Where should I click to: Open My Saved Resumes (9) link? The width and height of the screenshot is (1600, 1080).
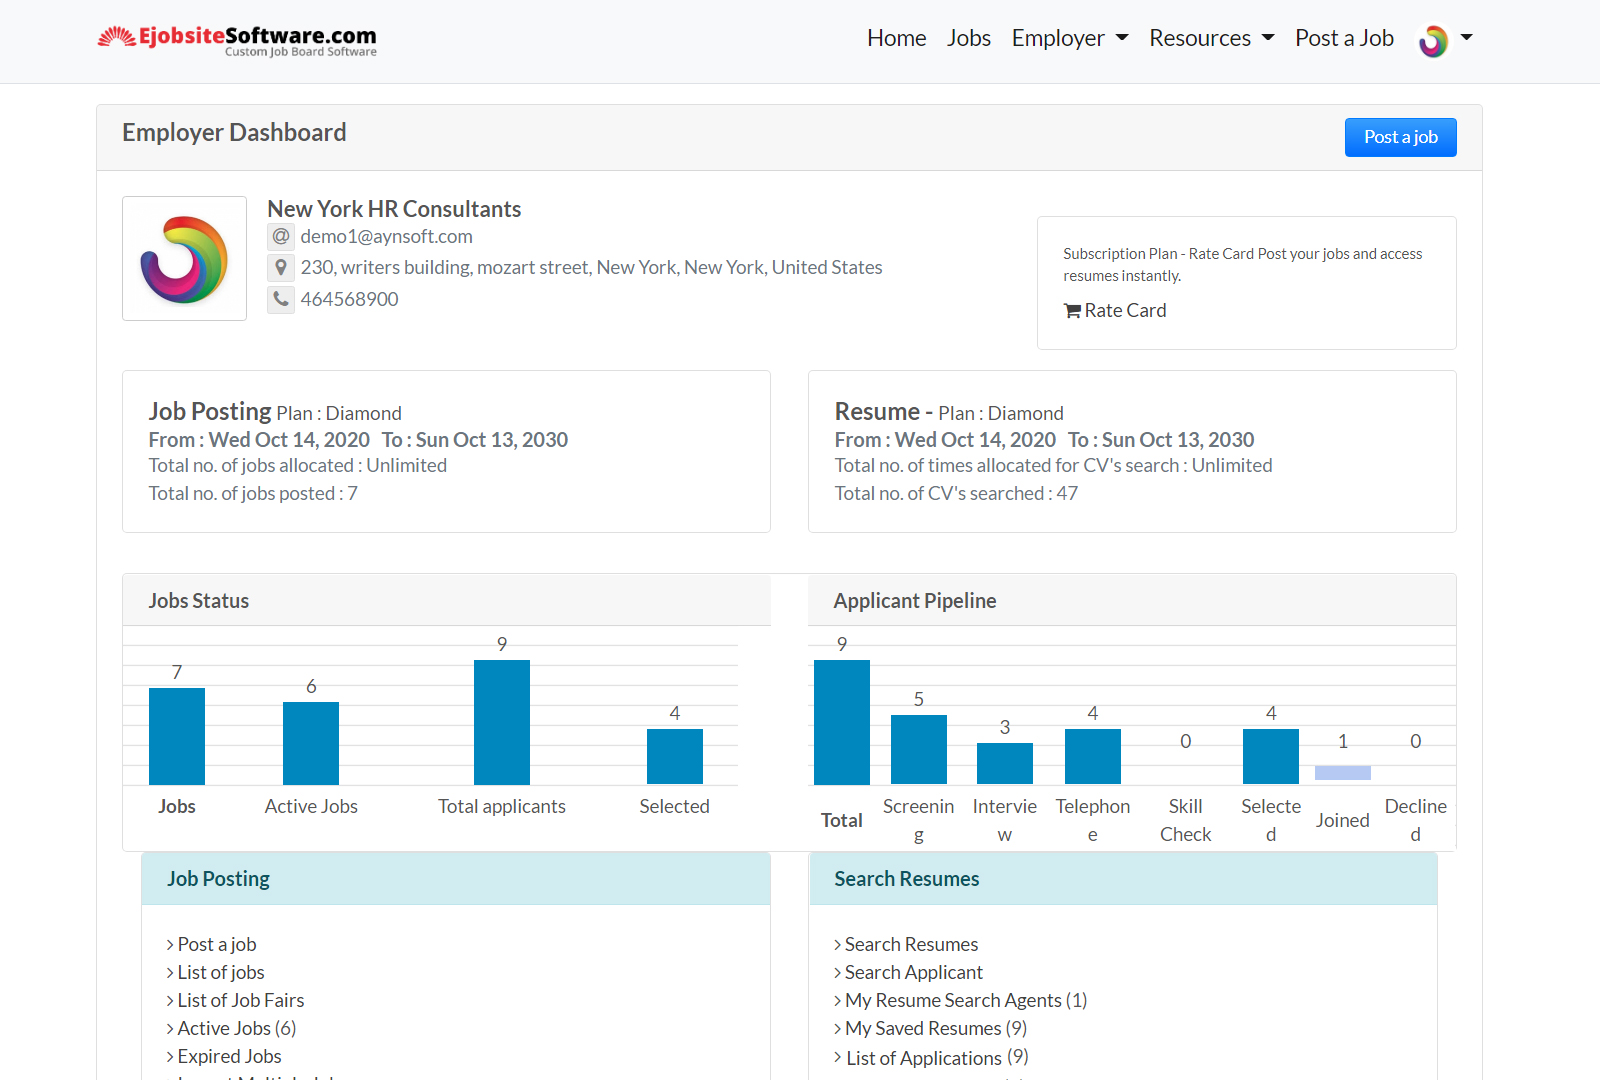coord(936,1028)
